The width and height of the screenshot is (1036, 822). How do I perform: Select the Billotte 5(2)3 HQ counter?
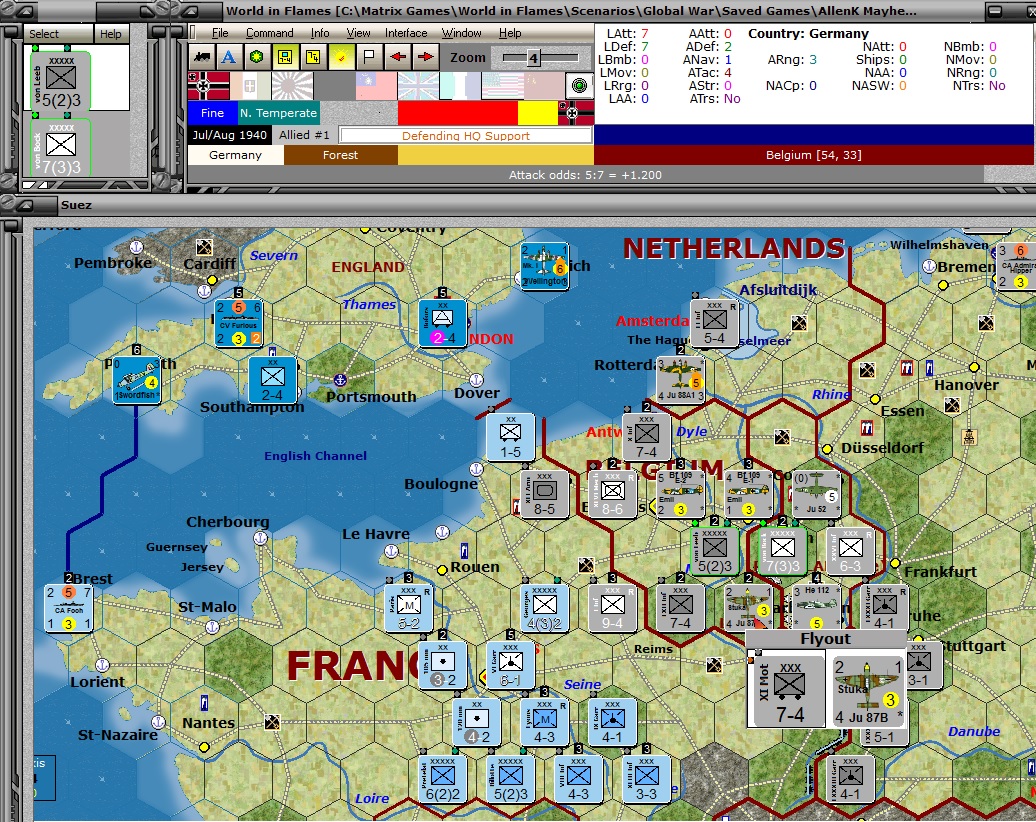point(510,779)
